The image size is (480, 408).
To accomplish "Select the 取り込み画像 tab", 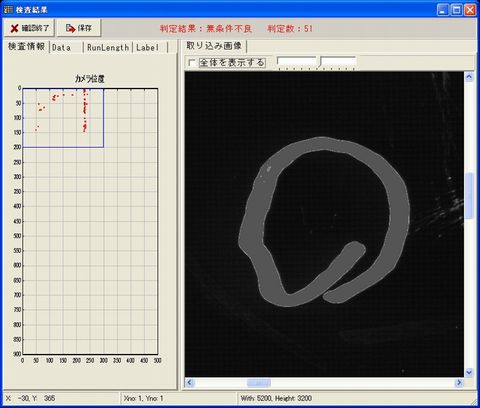I will coord(214,46).
